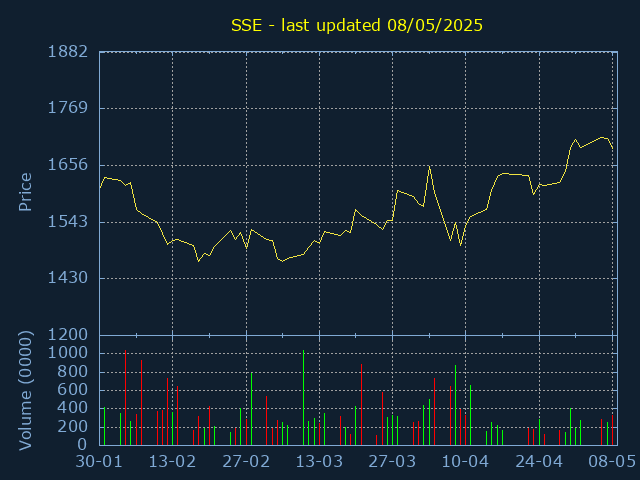This screenshot has width=640, height=480.
Task: Click the 13-03 date label
Action: [319, 462]
